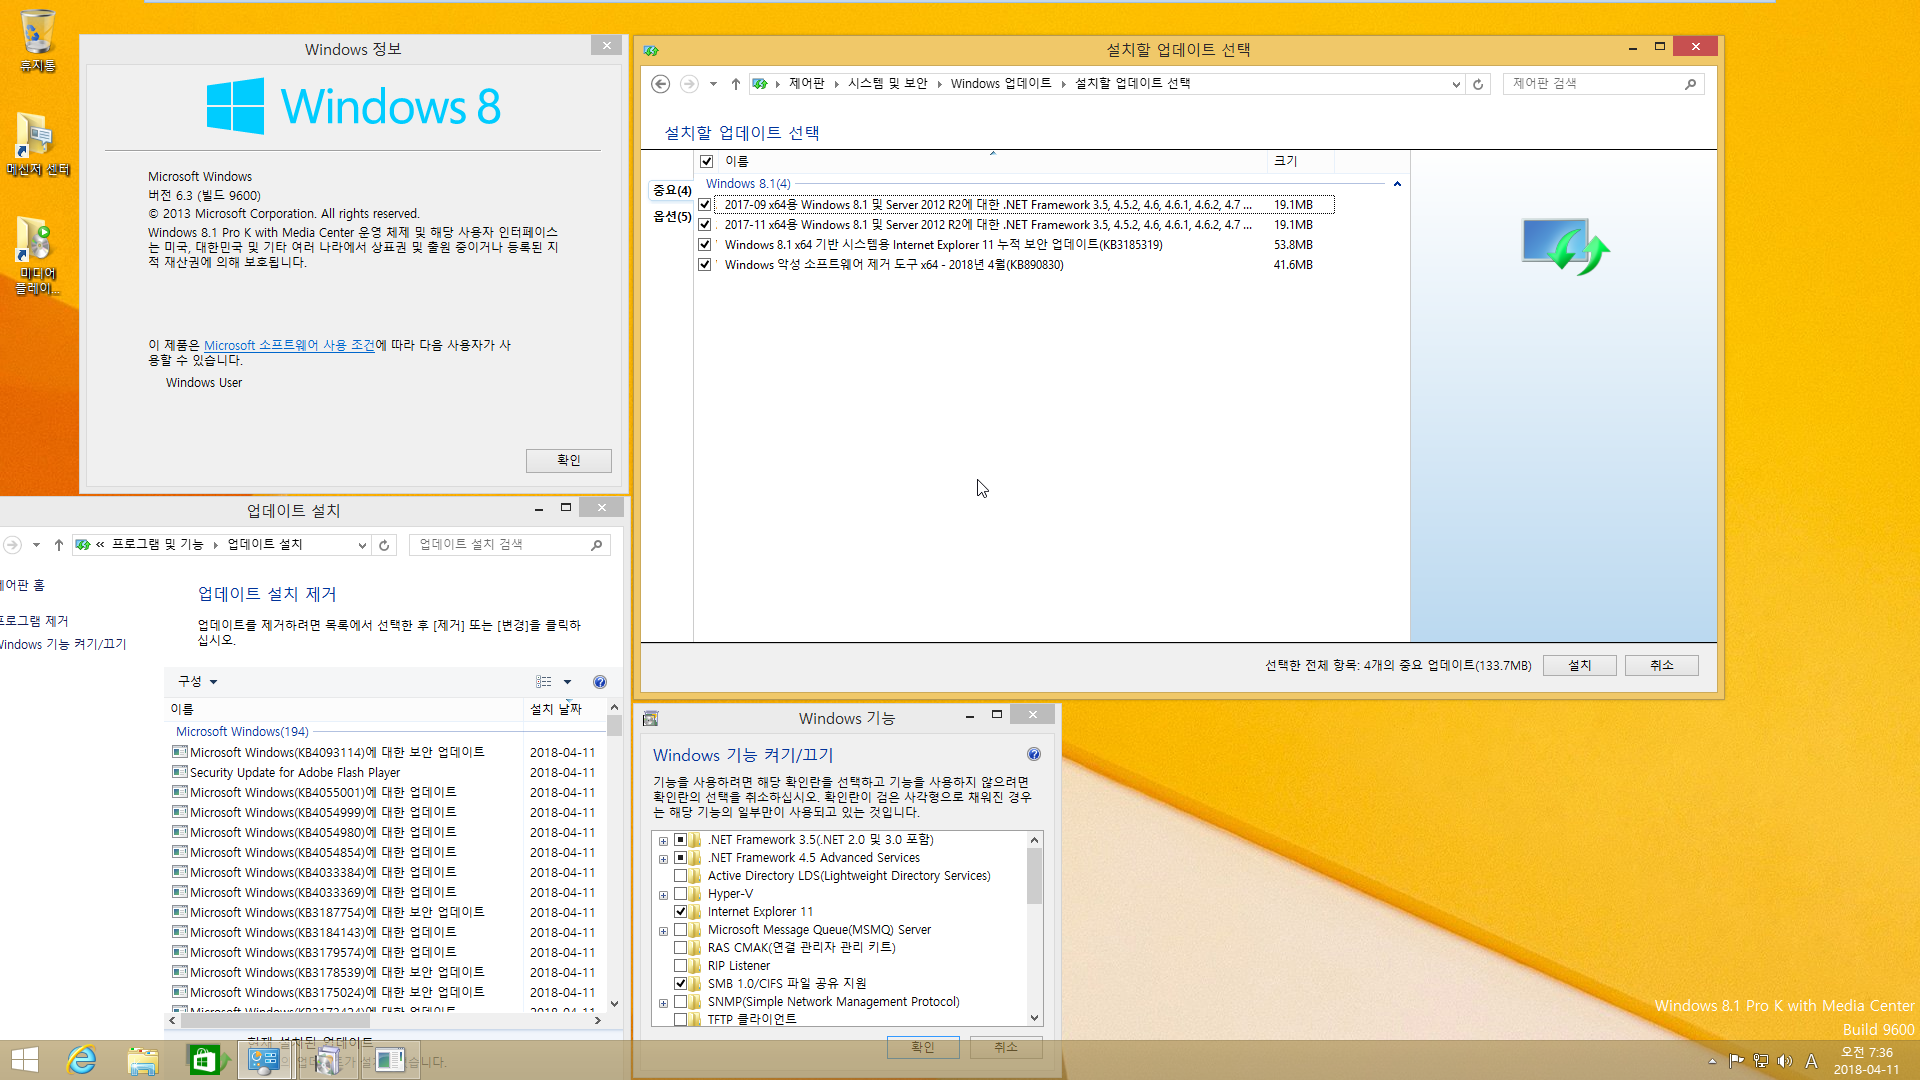Image resolution: width=1920 pixels, height=1080 pixels.
Task: Expand the SNMP feature node
Action: pos(663,1003)
